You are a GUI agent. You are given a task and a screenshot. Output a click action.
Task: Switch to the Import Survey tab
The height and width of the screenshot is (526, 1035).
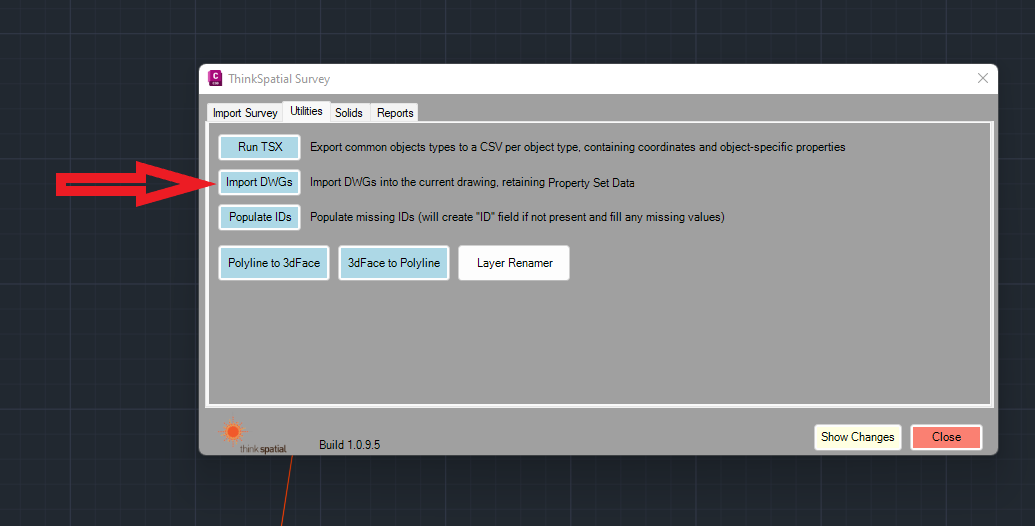click(245, 113)
